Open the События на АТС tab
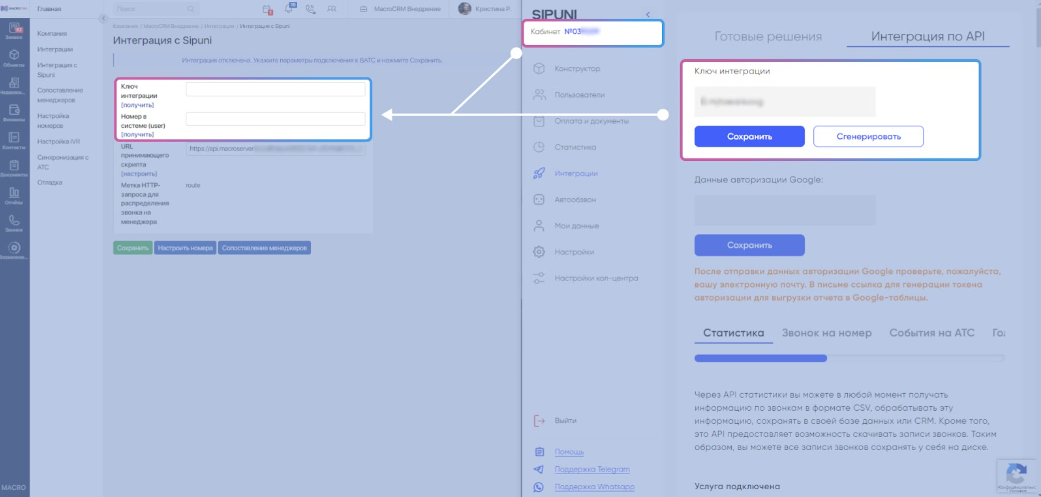Image resolution: width=1041 pixels, height=497 pixels. pyautogui.click(x=930, y=333)
